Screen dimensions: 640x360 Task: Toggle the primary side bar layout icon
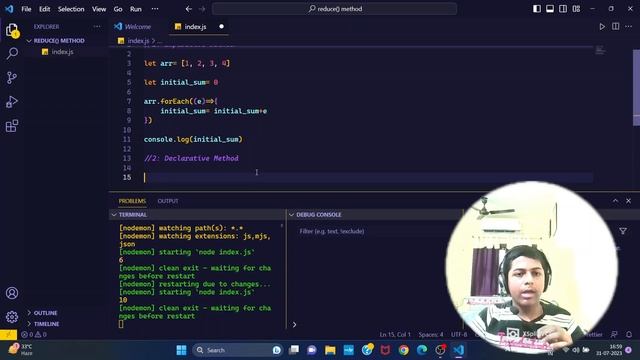coord(537,9)
